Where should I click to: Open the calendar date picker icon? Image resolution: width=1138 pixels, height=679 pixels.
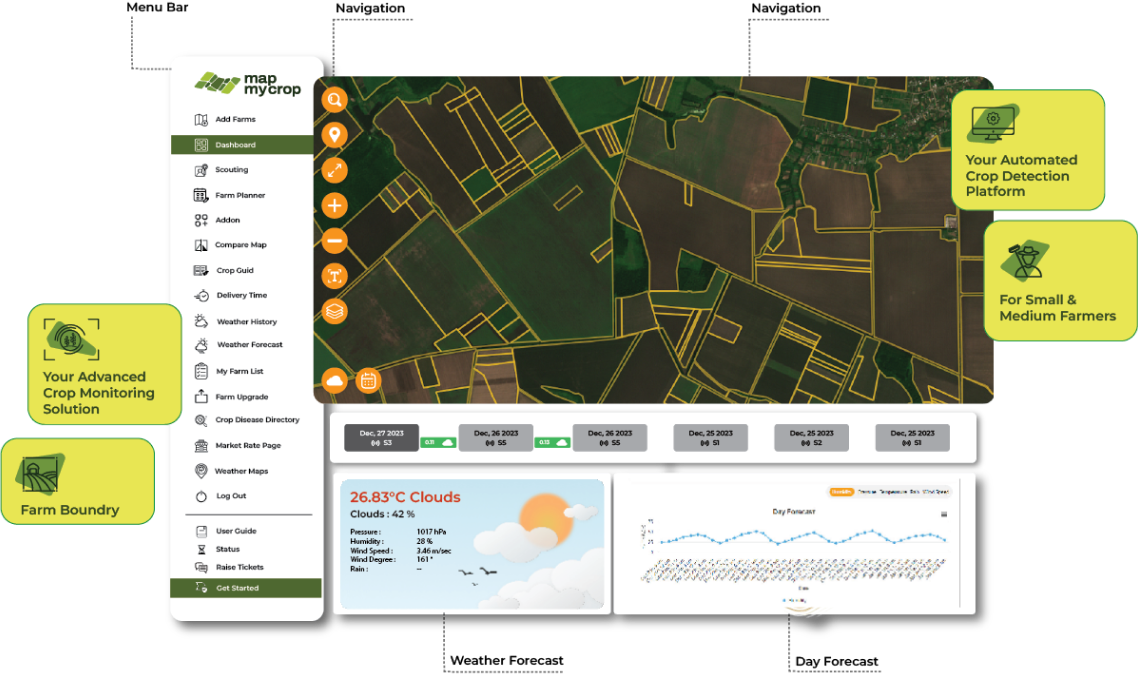(x=368, y=381)
